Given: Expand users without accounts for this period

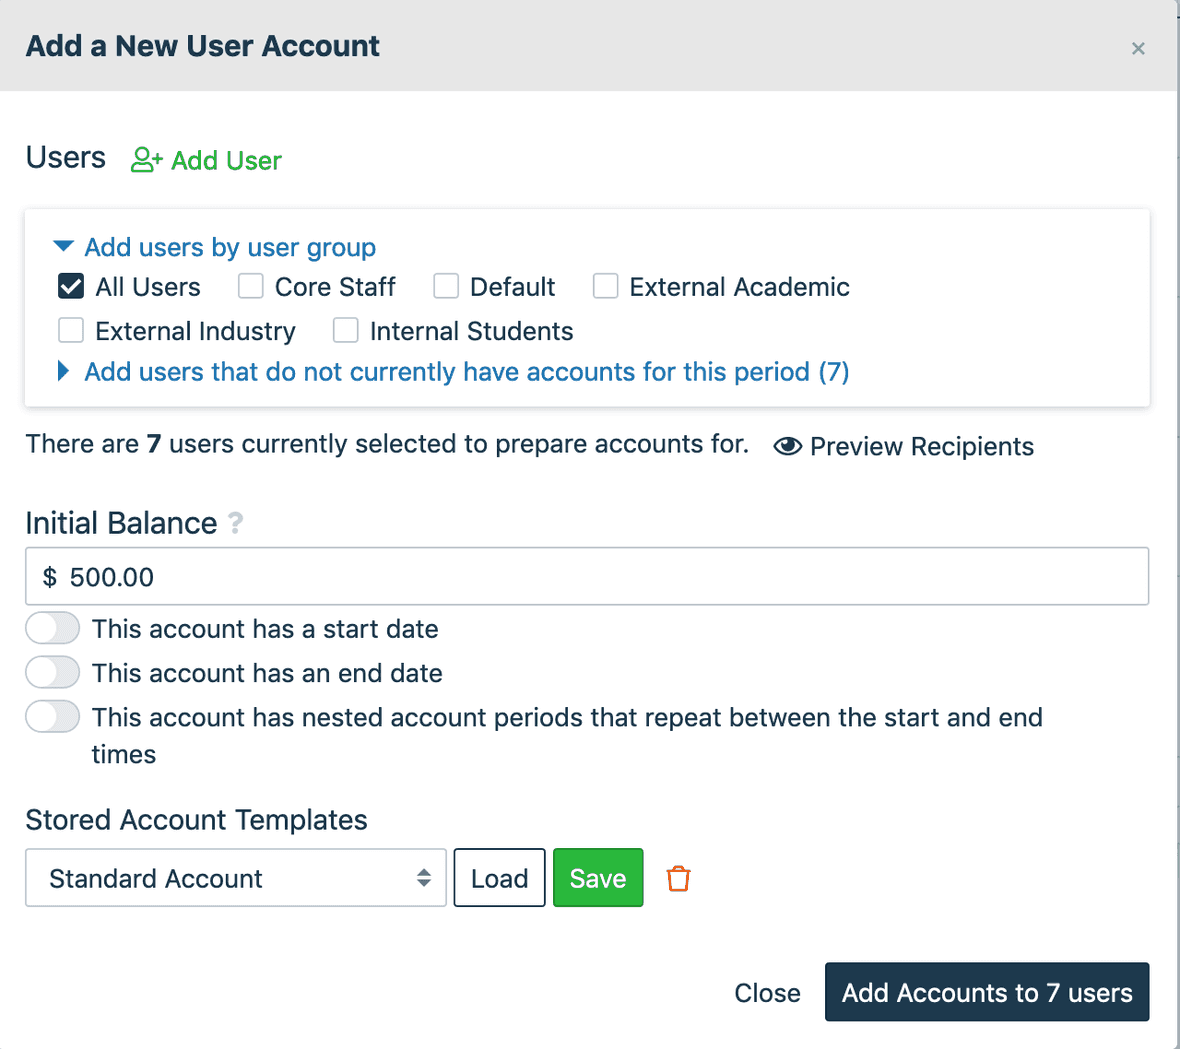Looking at the screenshot, I should click(63, 371).
